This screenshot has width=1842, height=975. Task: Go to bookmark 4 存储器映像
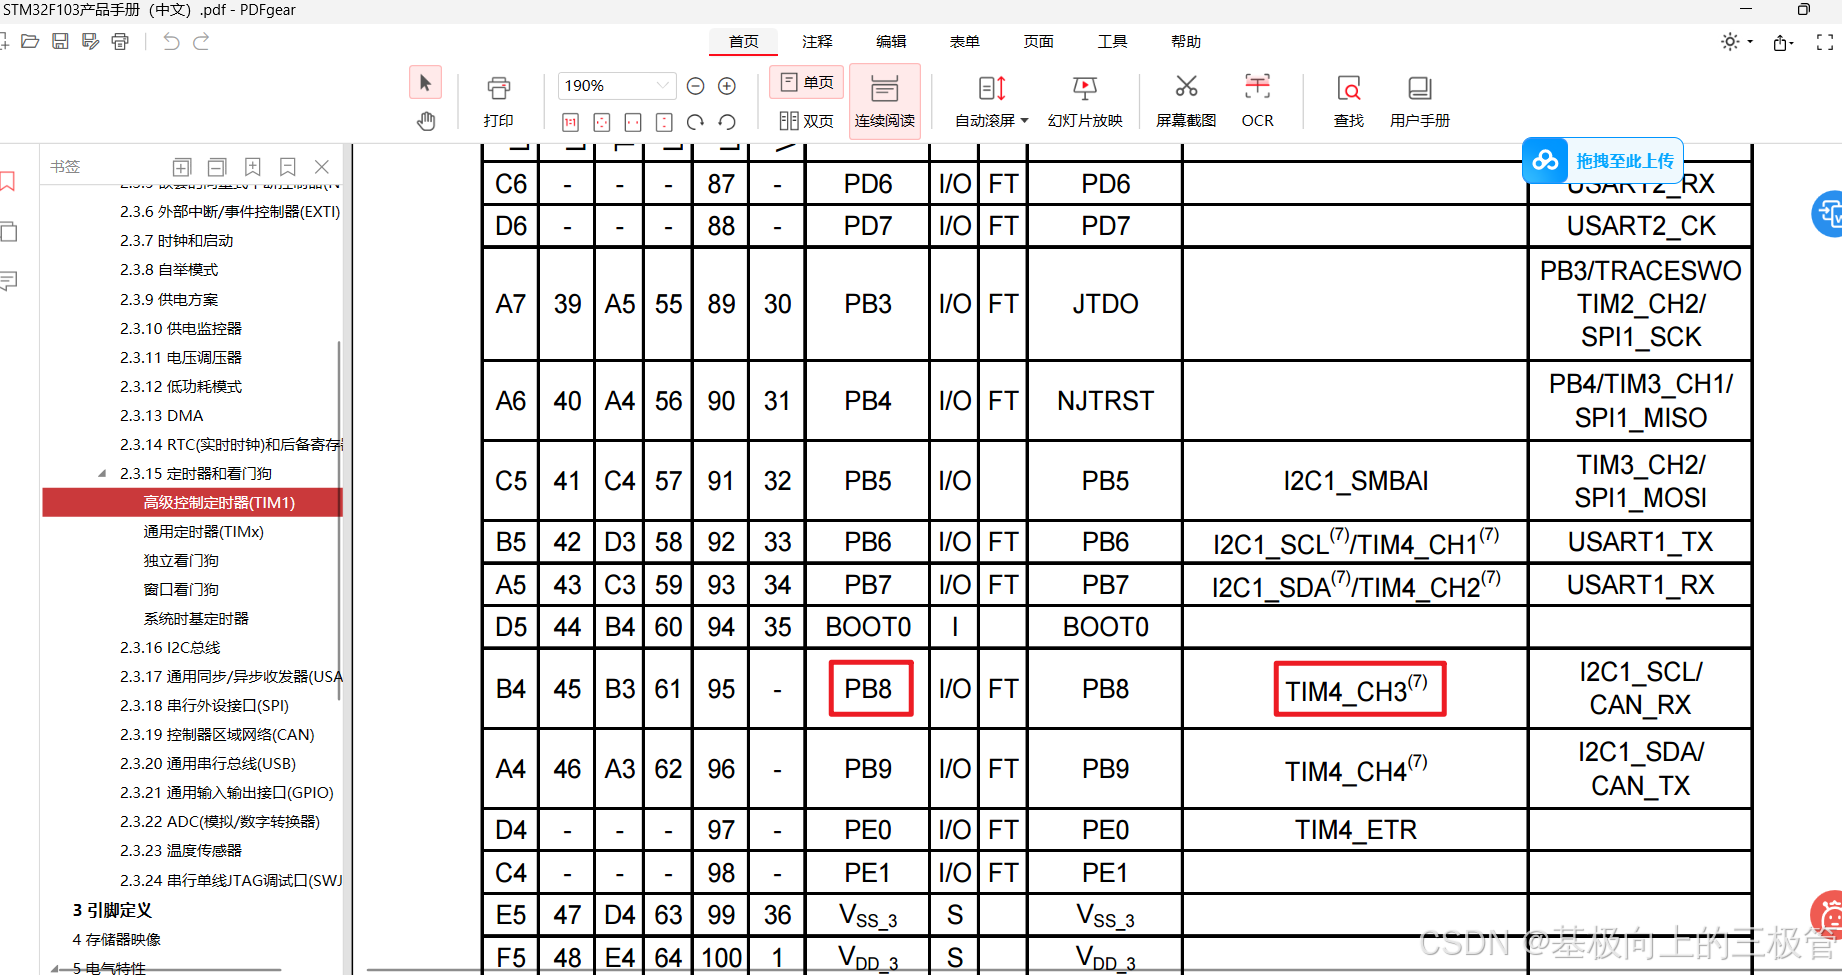click(116, 939)
